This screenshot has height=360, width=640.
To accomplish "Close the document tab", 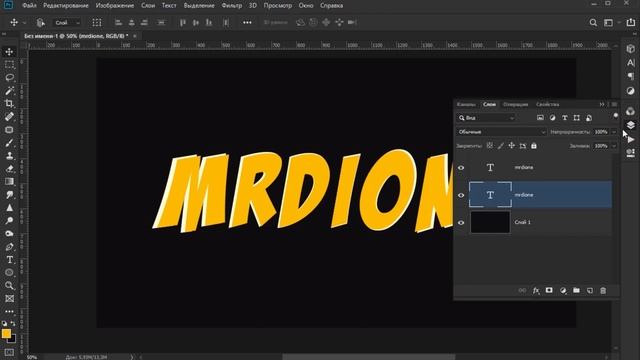I will click(135, 36).
